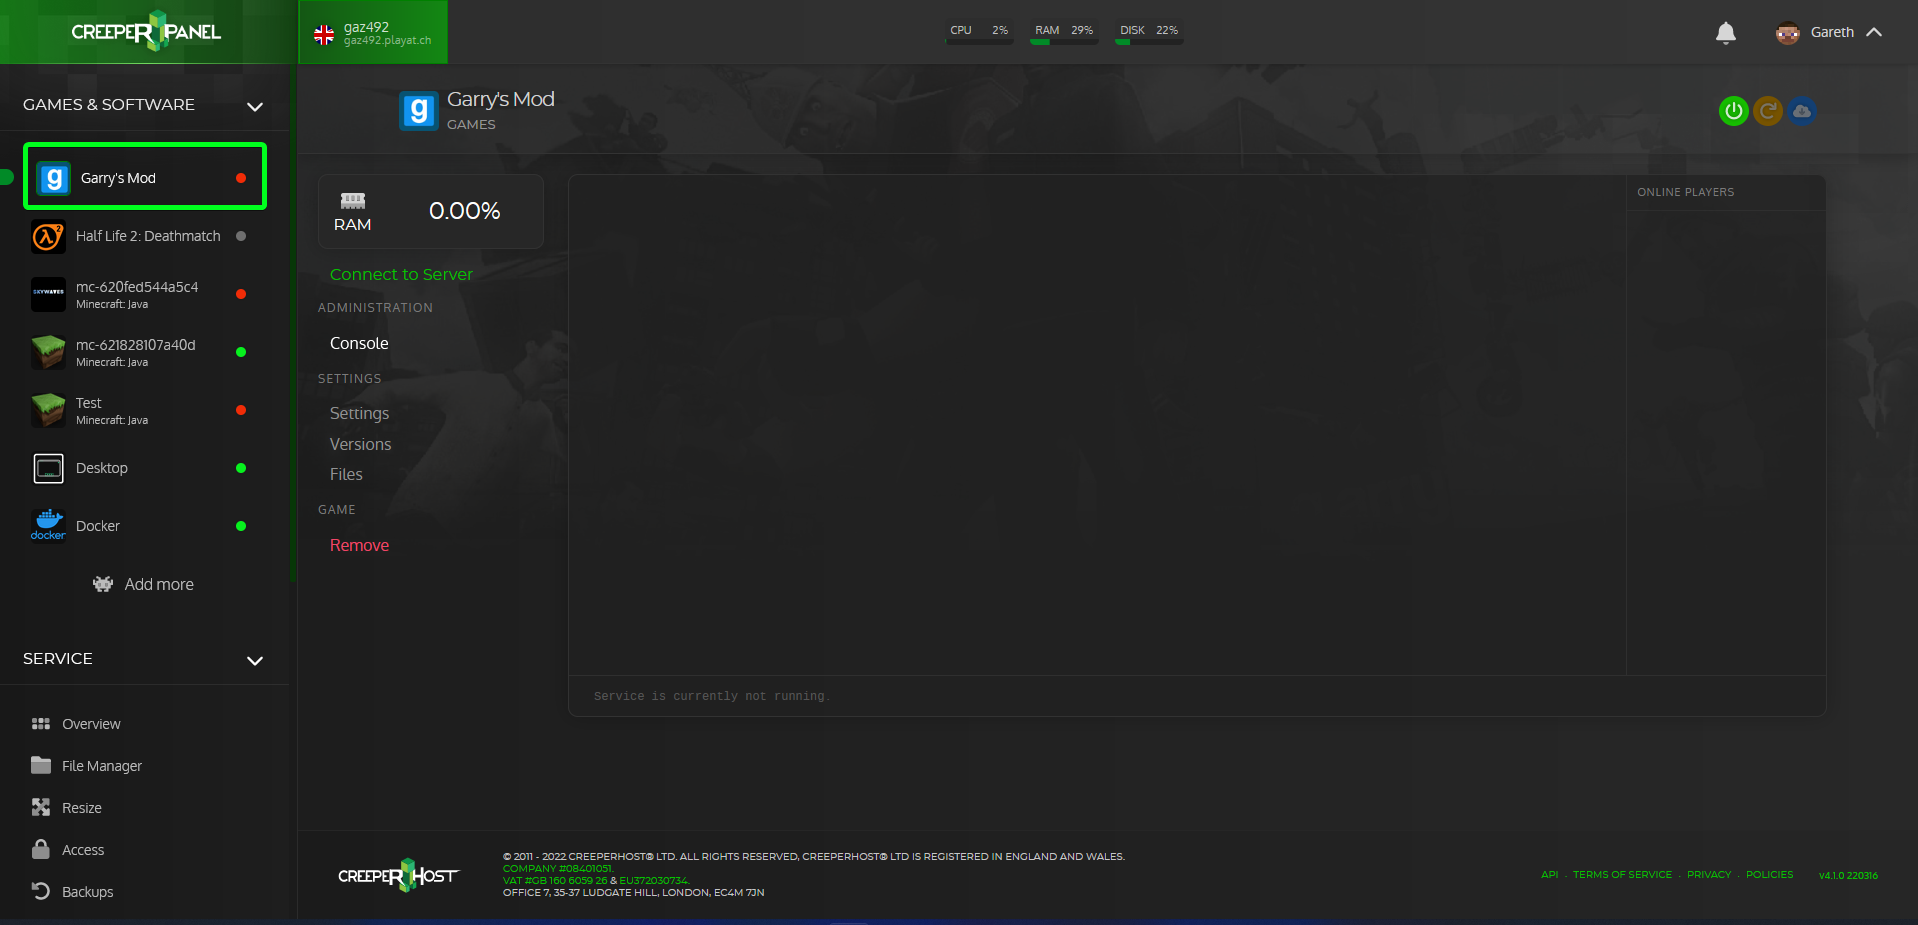Click the grey status dot for Half Life 2
This screenshot has height=925, width=1918.
coord(241,236)
